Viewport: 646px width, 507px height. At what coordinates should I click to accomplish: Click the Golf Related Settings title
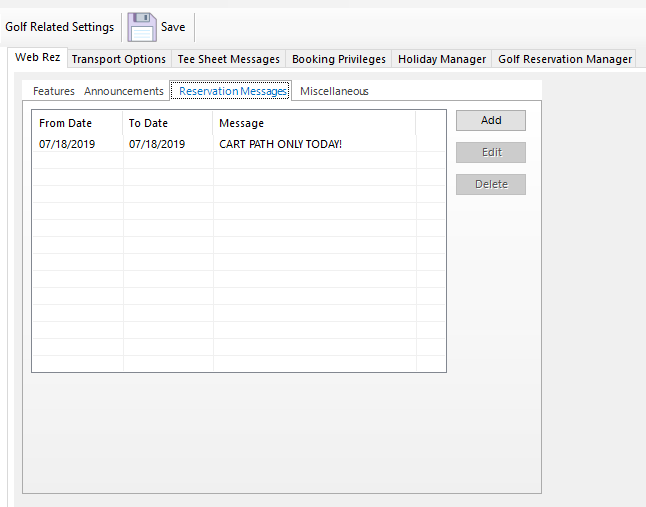pyautogui.click(x=60, y=27)
